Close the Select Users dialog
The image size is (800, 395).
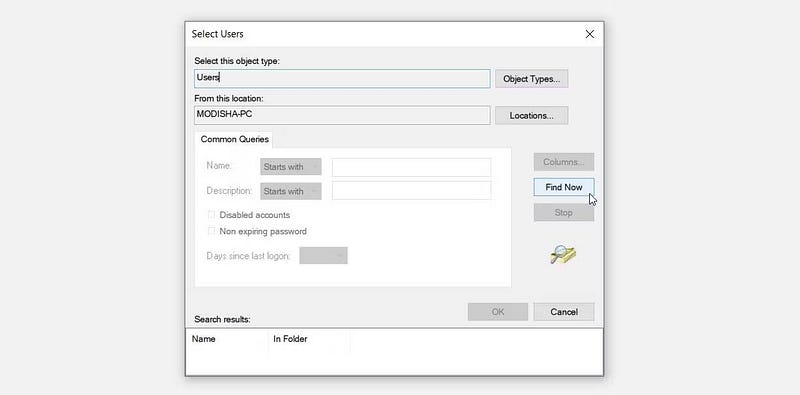point(589,34)
